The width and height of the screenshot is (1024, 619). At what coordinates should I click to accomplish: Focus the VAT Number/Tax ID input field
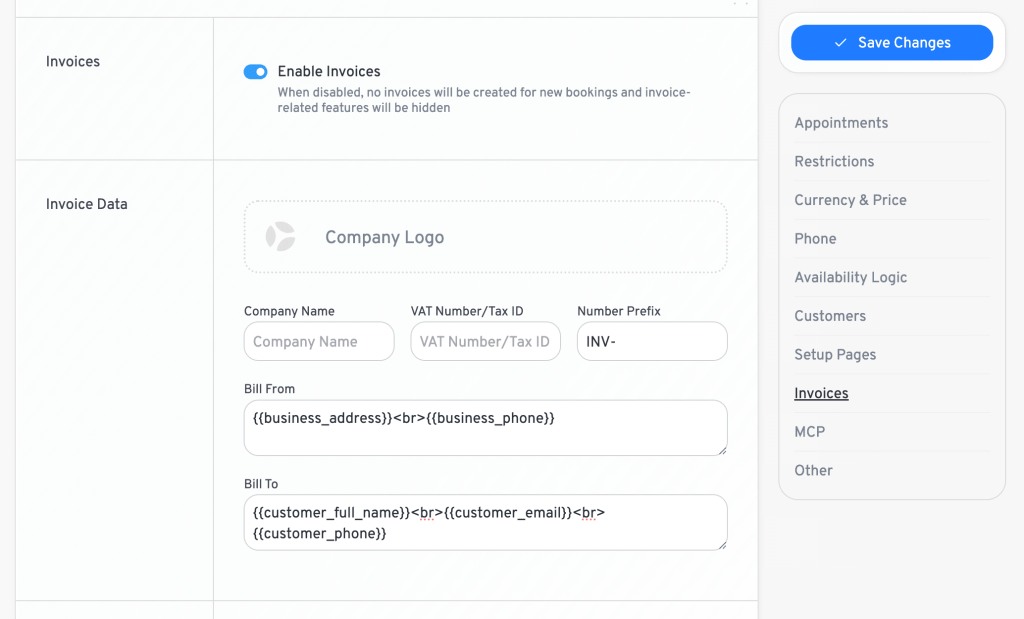[485, 341]
